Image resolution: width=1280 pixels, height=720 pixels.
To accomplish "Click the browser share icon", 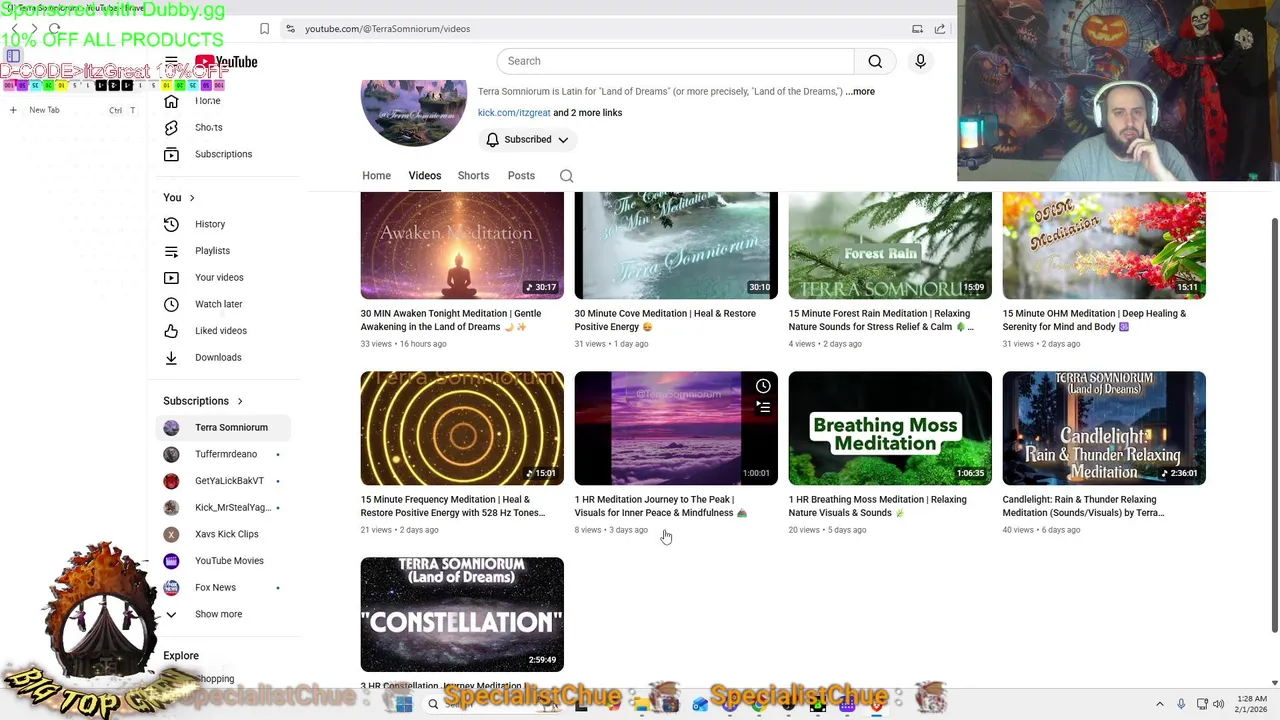I will coord(940,29).
